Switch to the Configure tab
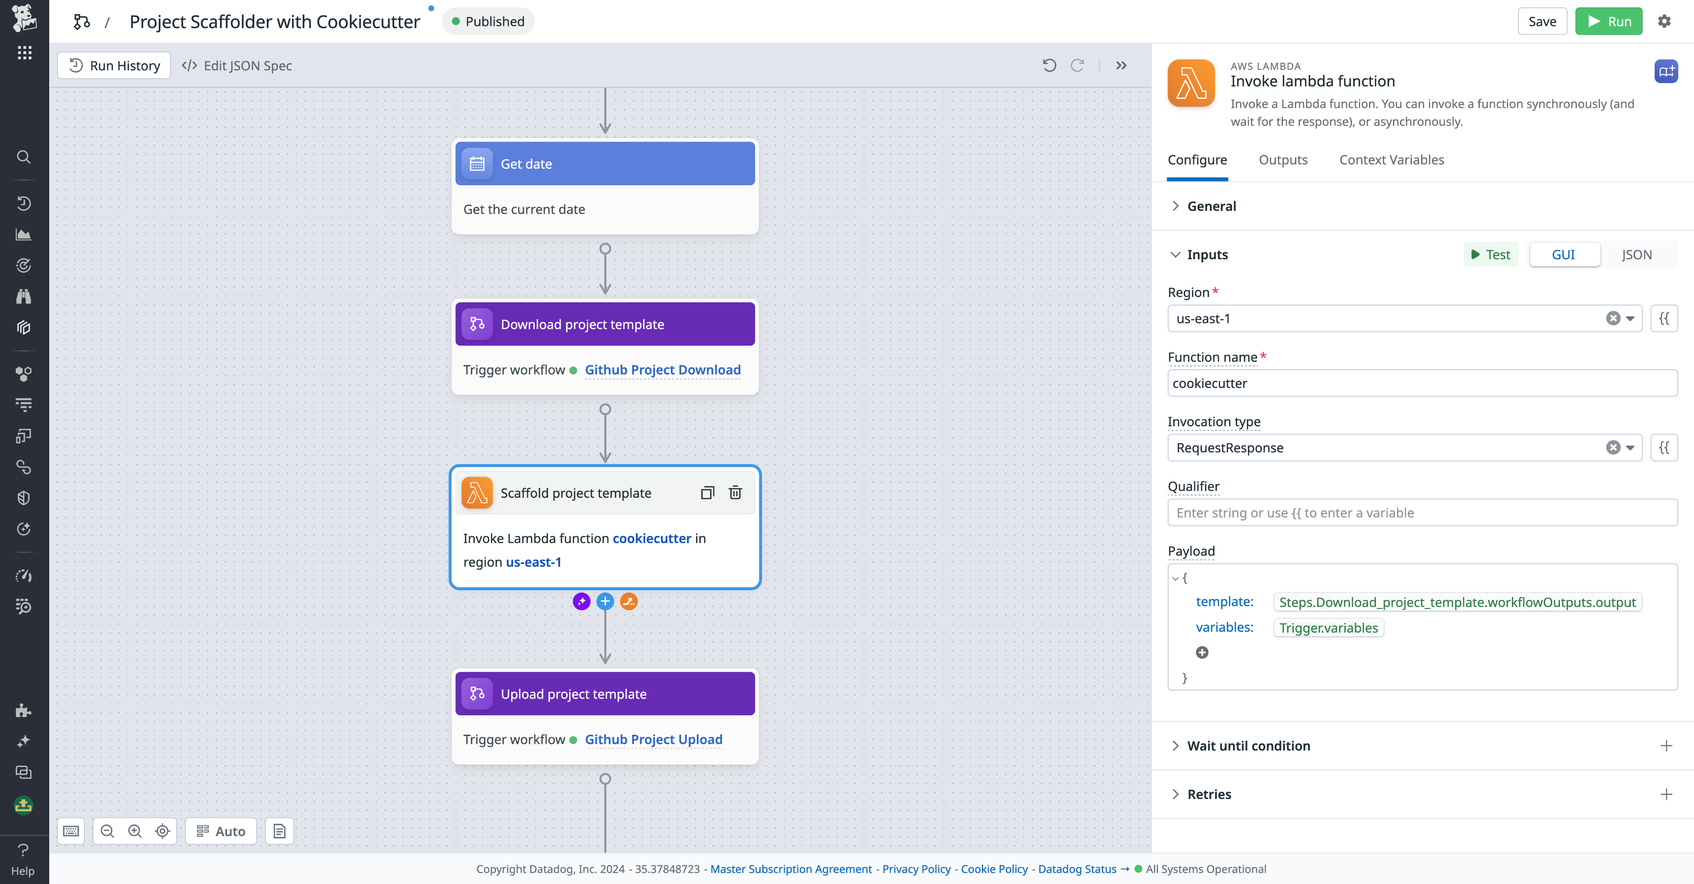The height and width of the screenshot is (884, 1694). coord(1197,160)
